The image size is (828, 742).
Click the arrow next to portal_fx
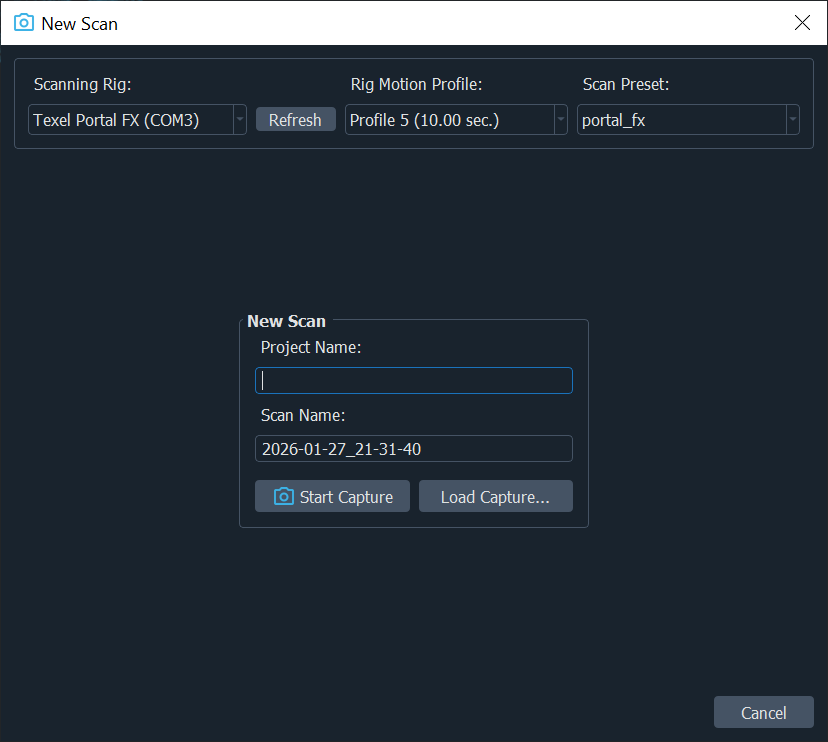pyautogui.click(x=792, y=120)
